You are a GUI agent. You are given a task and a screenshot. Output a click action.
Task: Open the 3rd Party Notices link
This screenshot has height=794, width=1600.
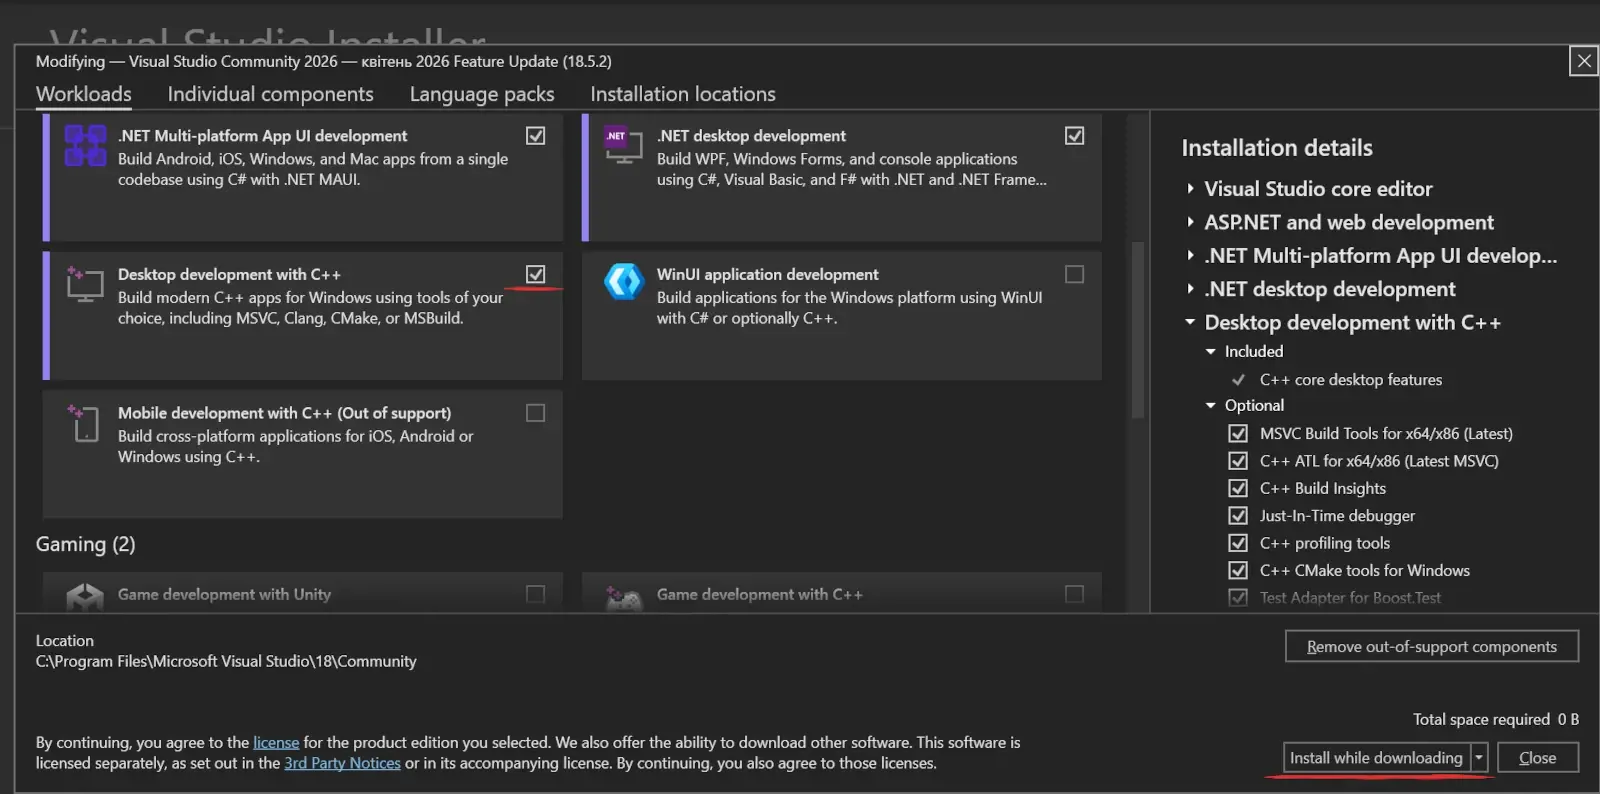tap(342, 763)
